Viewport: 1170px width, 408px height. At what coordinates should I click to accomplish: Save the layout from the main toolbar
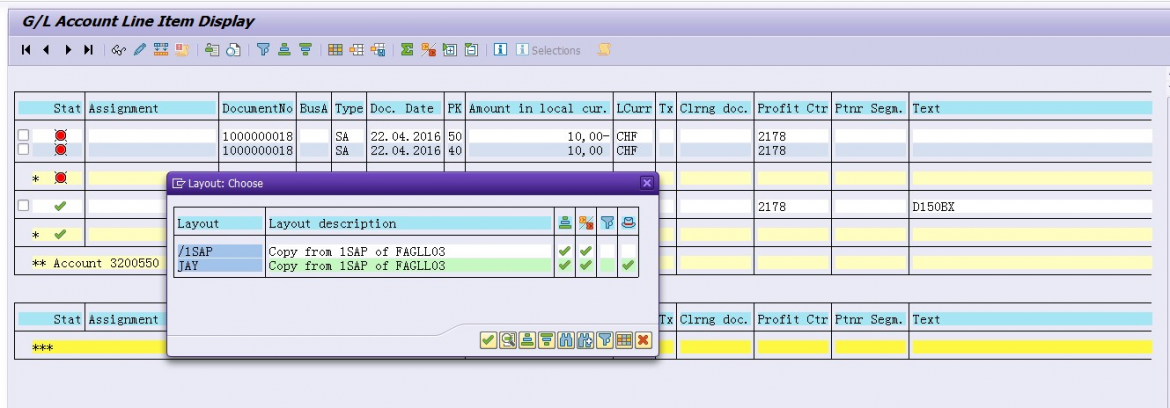tap(378, 50)
